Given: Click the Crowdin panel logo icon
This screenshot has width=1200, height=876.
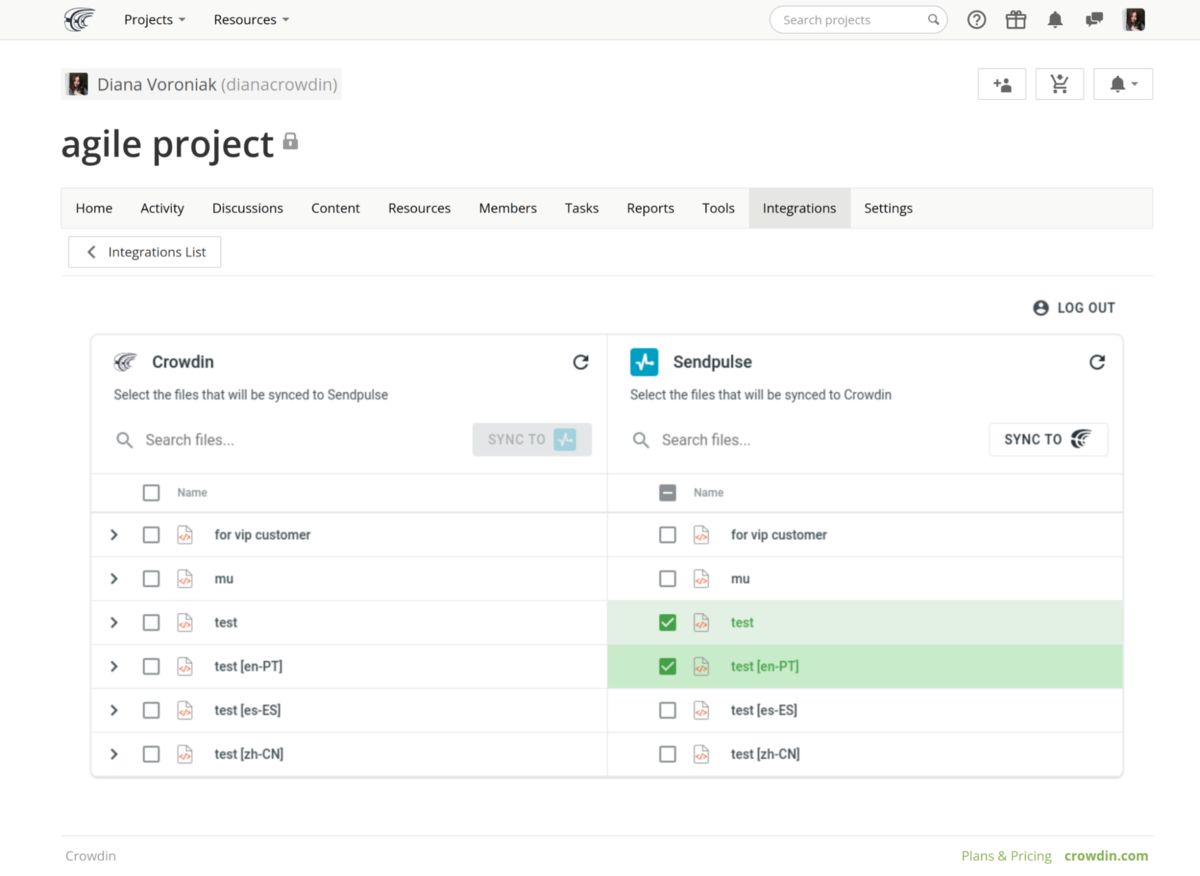Looking at the screenshot, I should (125, 362).
